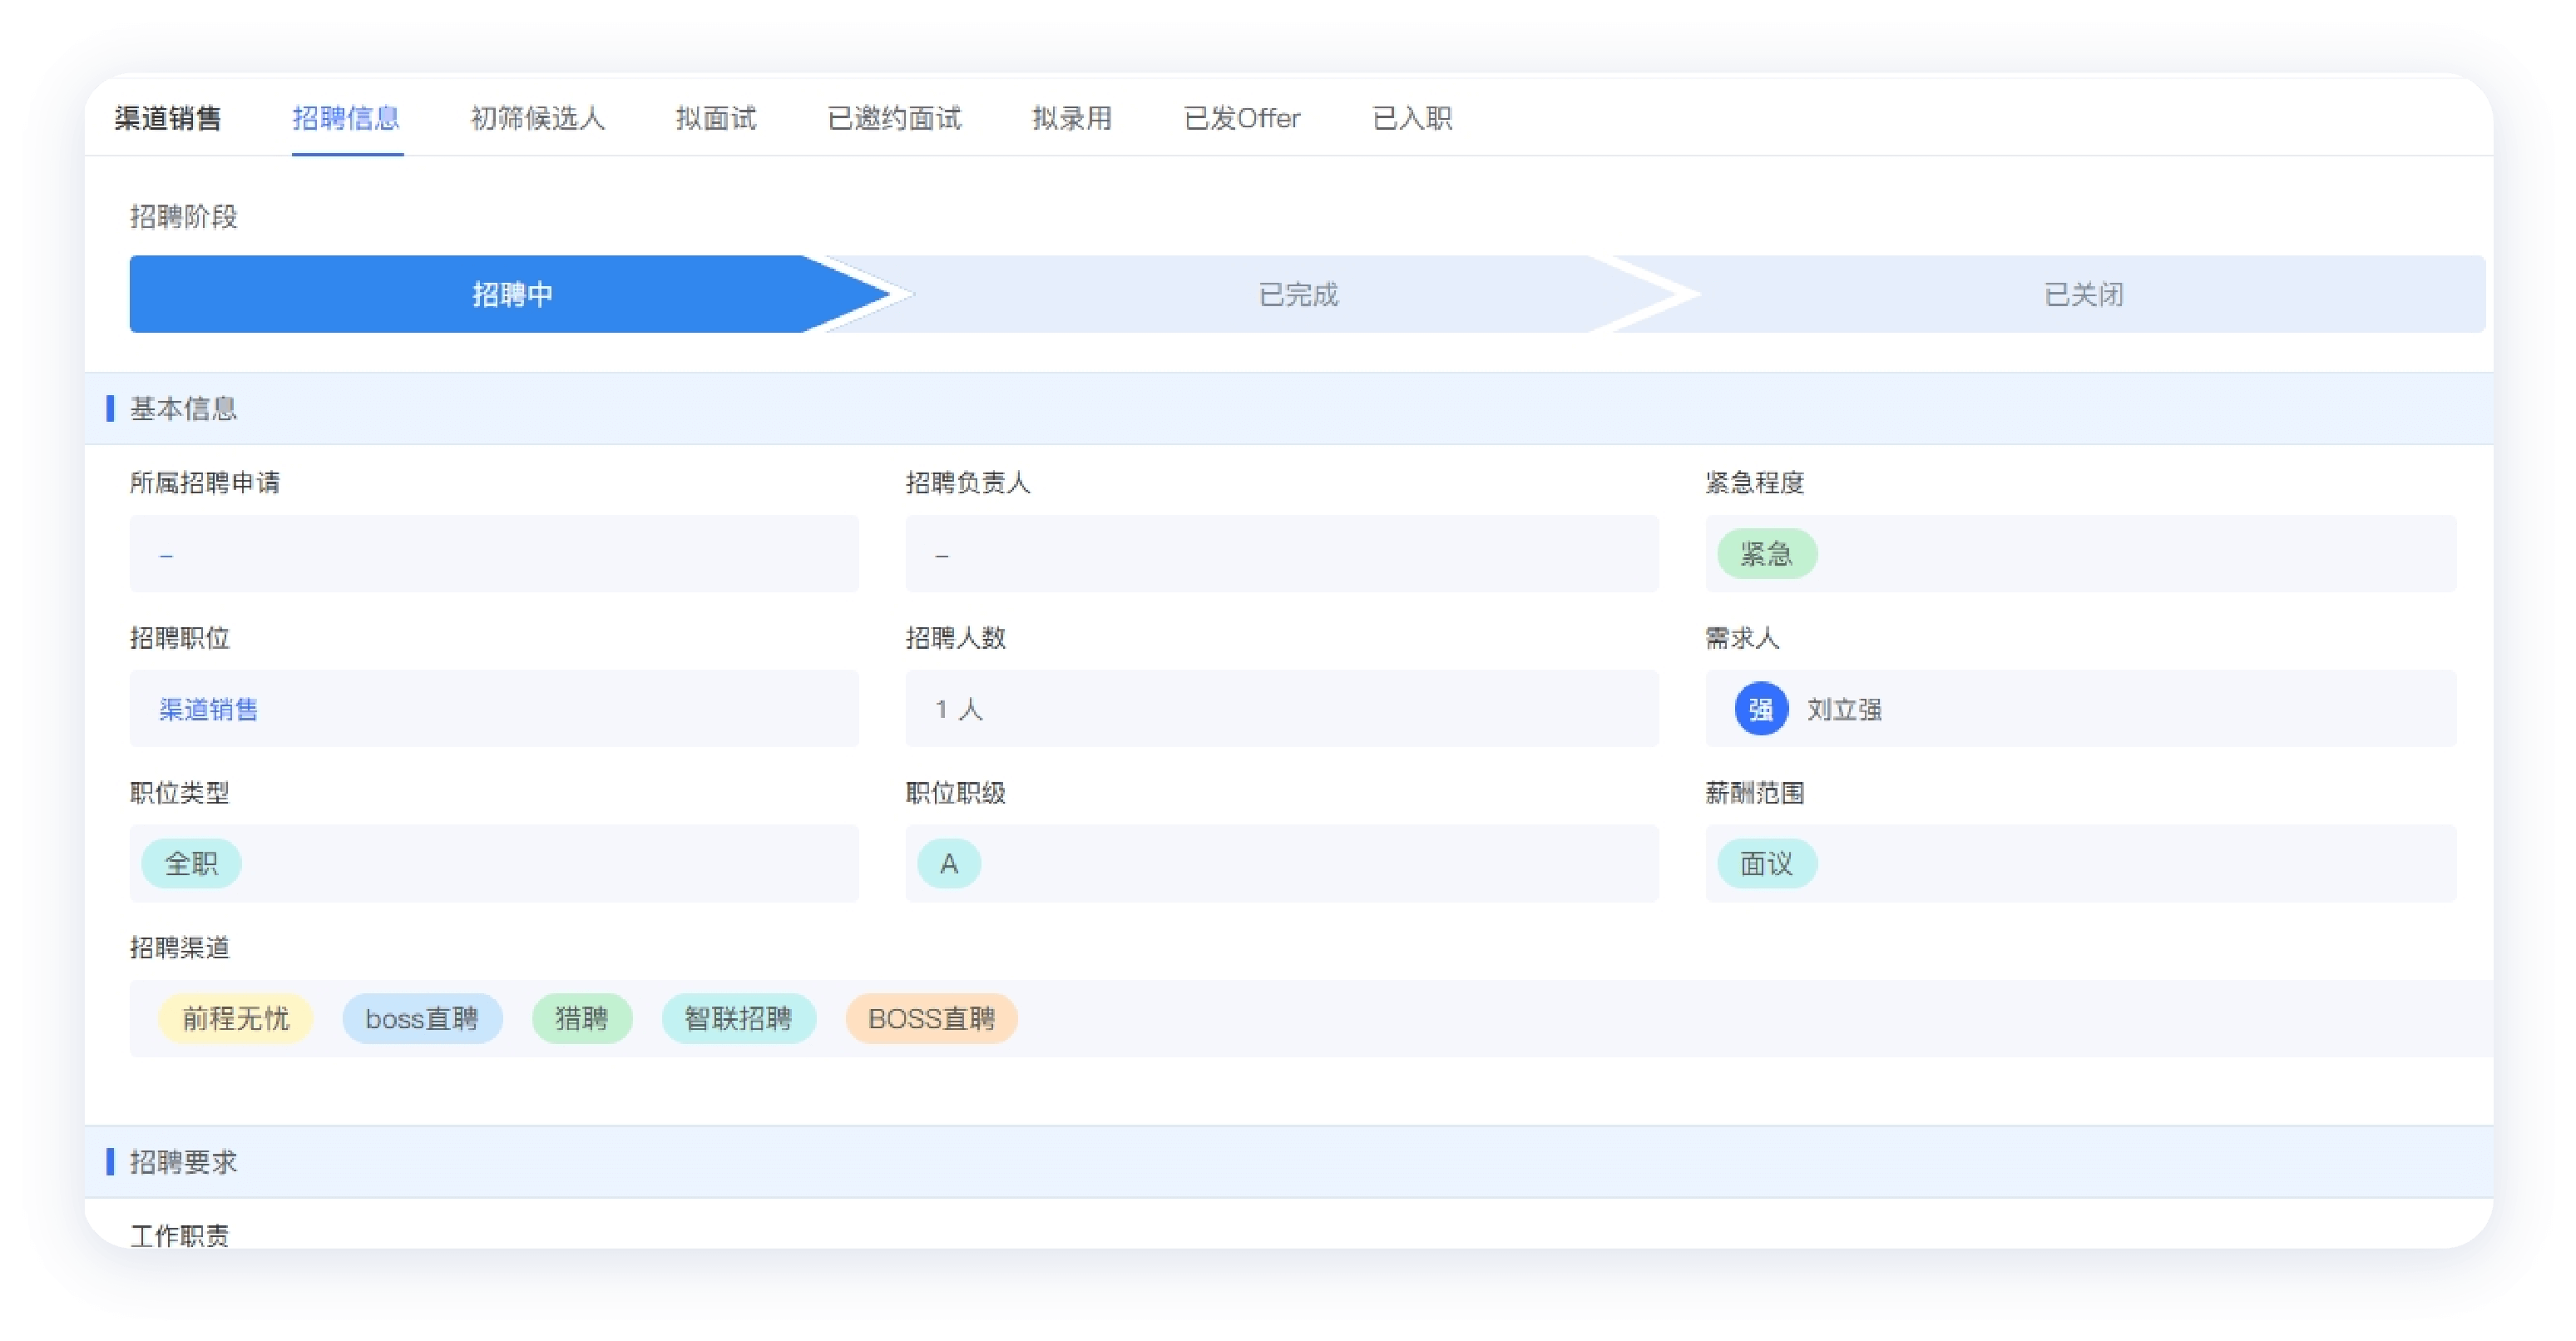Image resolution: width=2576 pixels, height=1341 pixels.
Task: Click the 前程无忧 channel tag
Action: 236,1019
